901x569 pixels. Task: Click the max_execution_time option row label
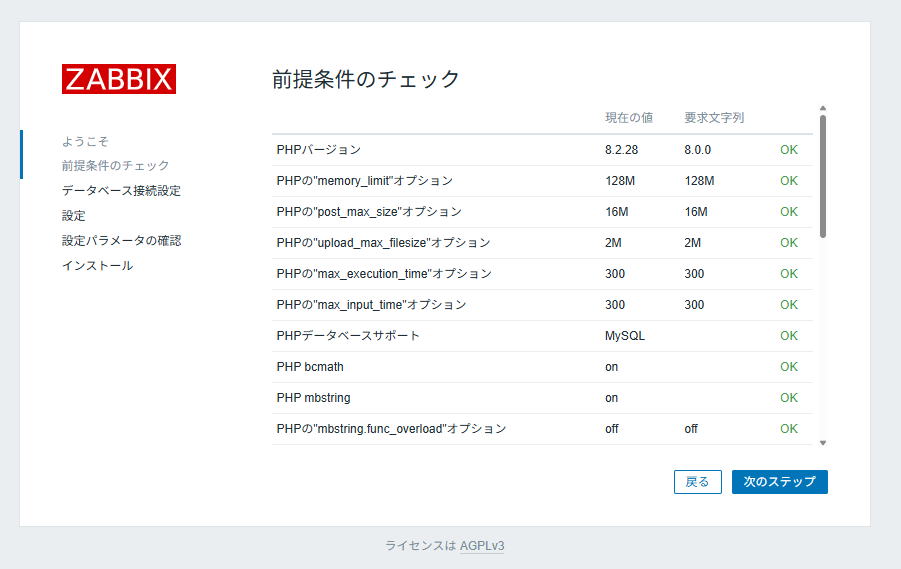[x=384, y=274]
